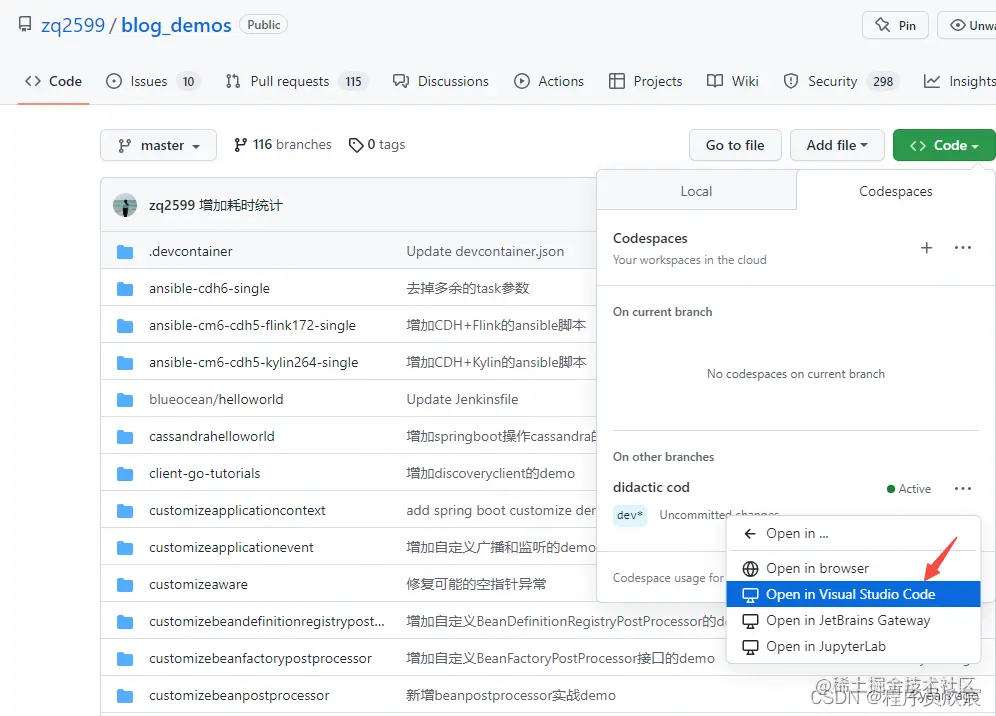
Task: Click Go to file button
Action: click(735, 145)
